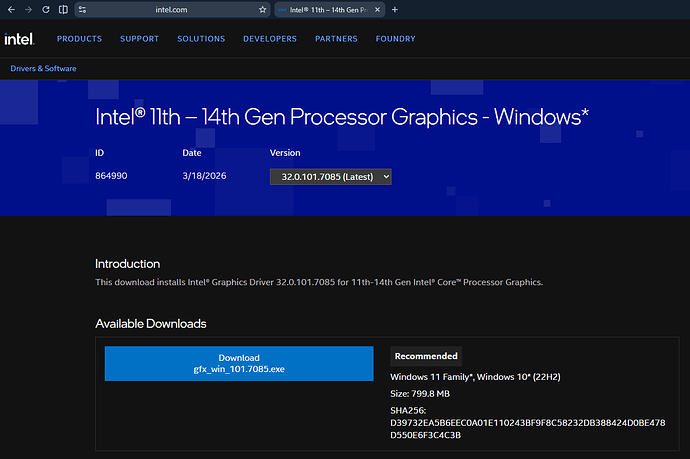Follow the Drivers & Software breadcrumb link
Image resolution: width=690 pixels, height=459 pixels.
tap(44, 69)
